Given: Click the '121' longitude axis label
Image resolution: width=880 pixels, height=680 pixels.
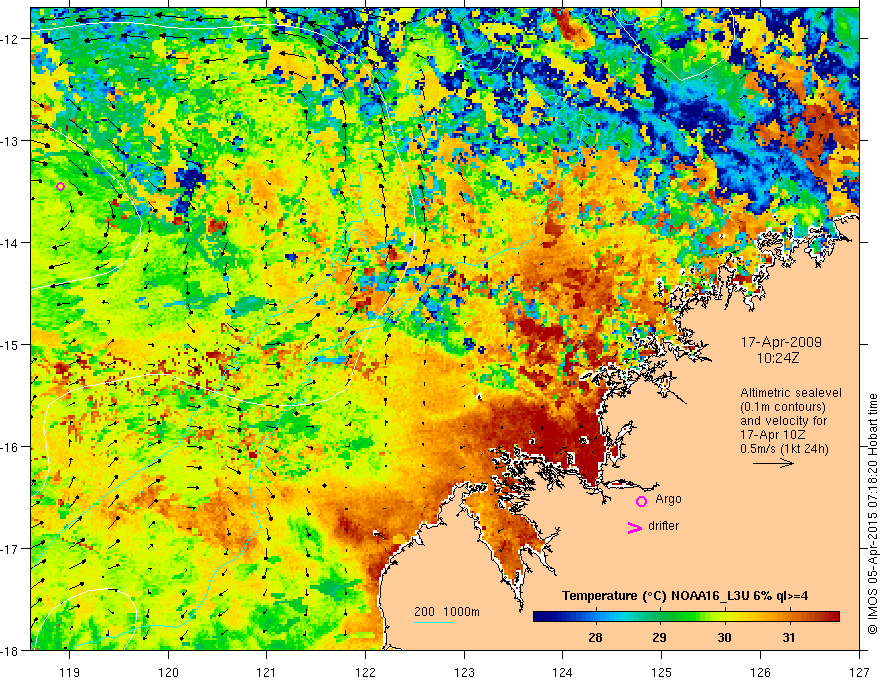Looking at the screenshot, I should tap(266, 672).
